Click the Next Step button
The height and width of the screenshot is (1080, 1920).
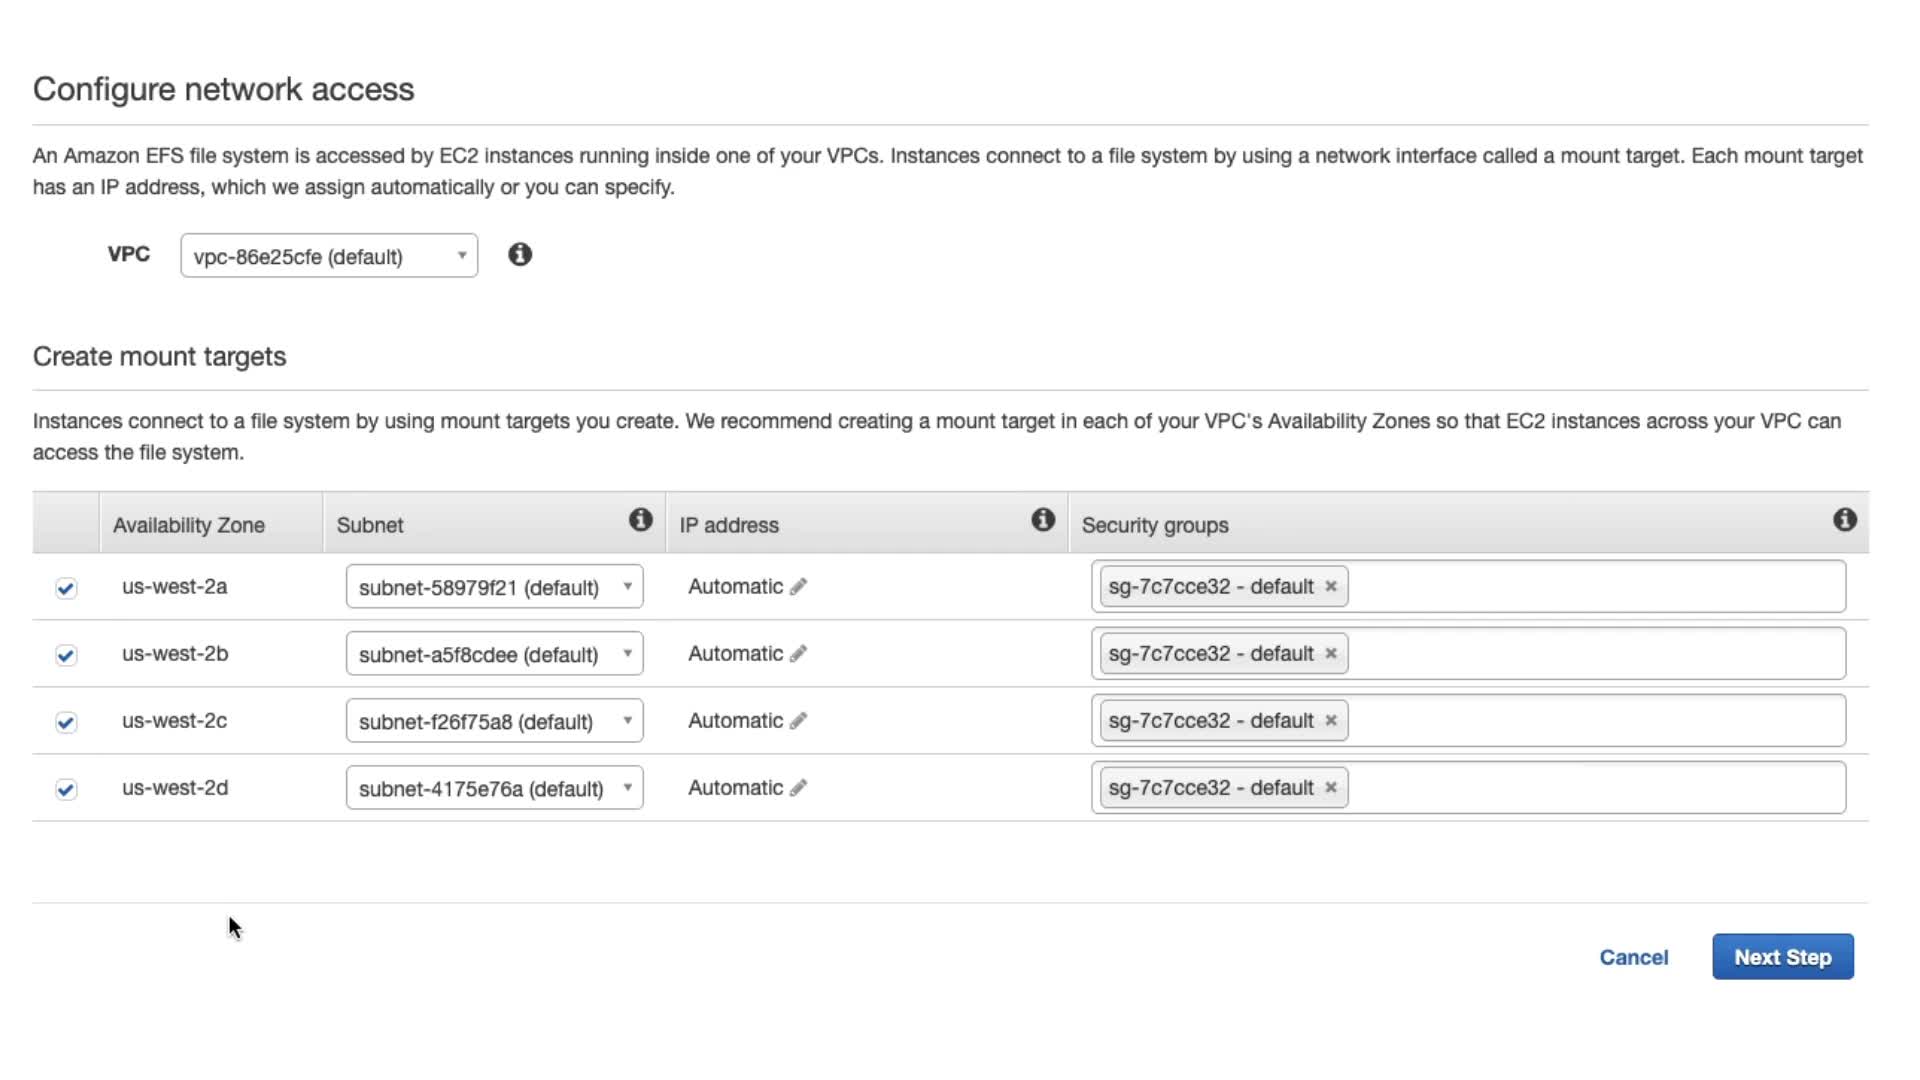pos(1782,957)
